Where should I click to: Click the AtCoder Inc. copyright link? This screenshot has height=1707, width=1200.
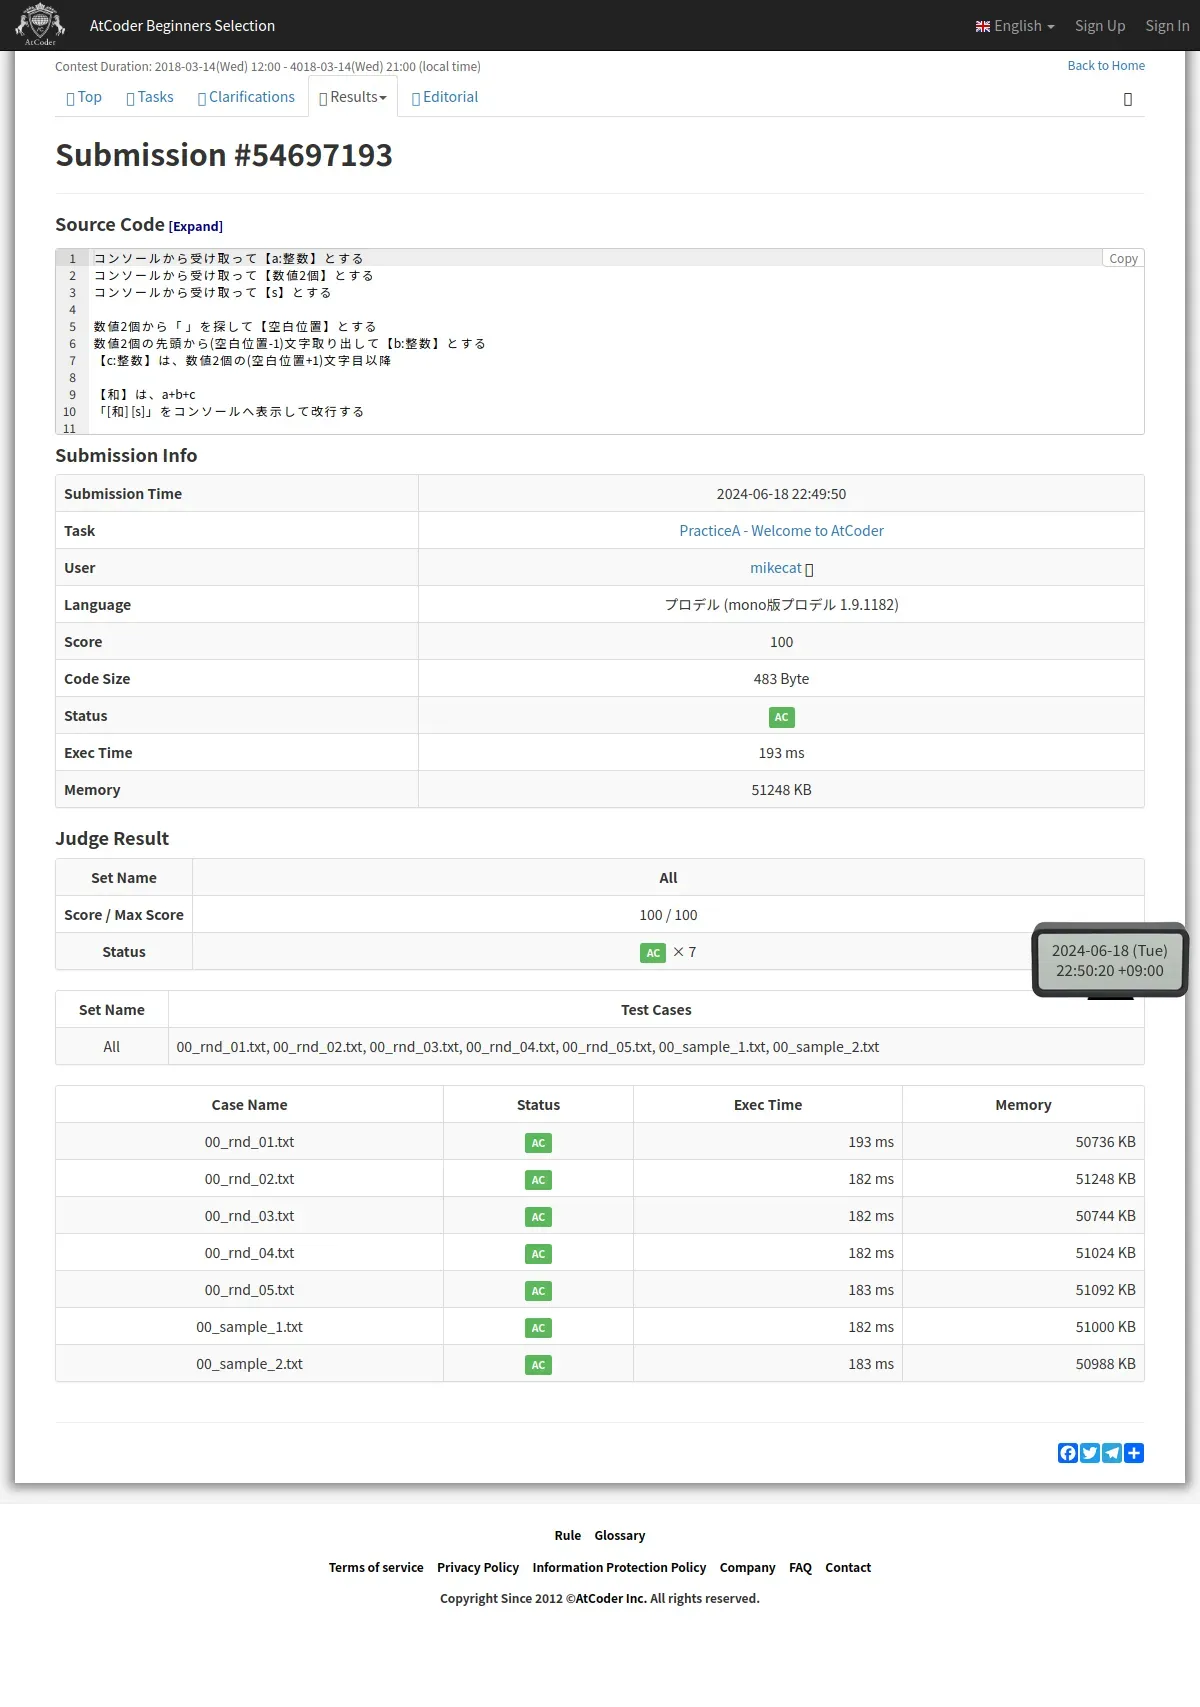tap(611, 1599)
